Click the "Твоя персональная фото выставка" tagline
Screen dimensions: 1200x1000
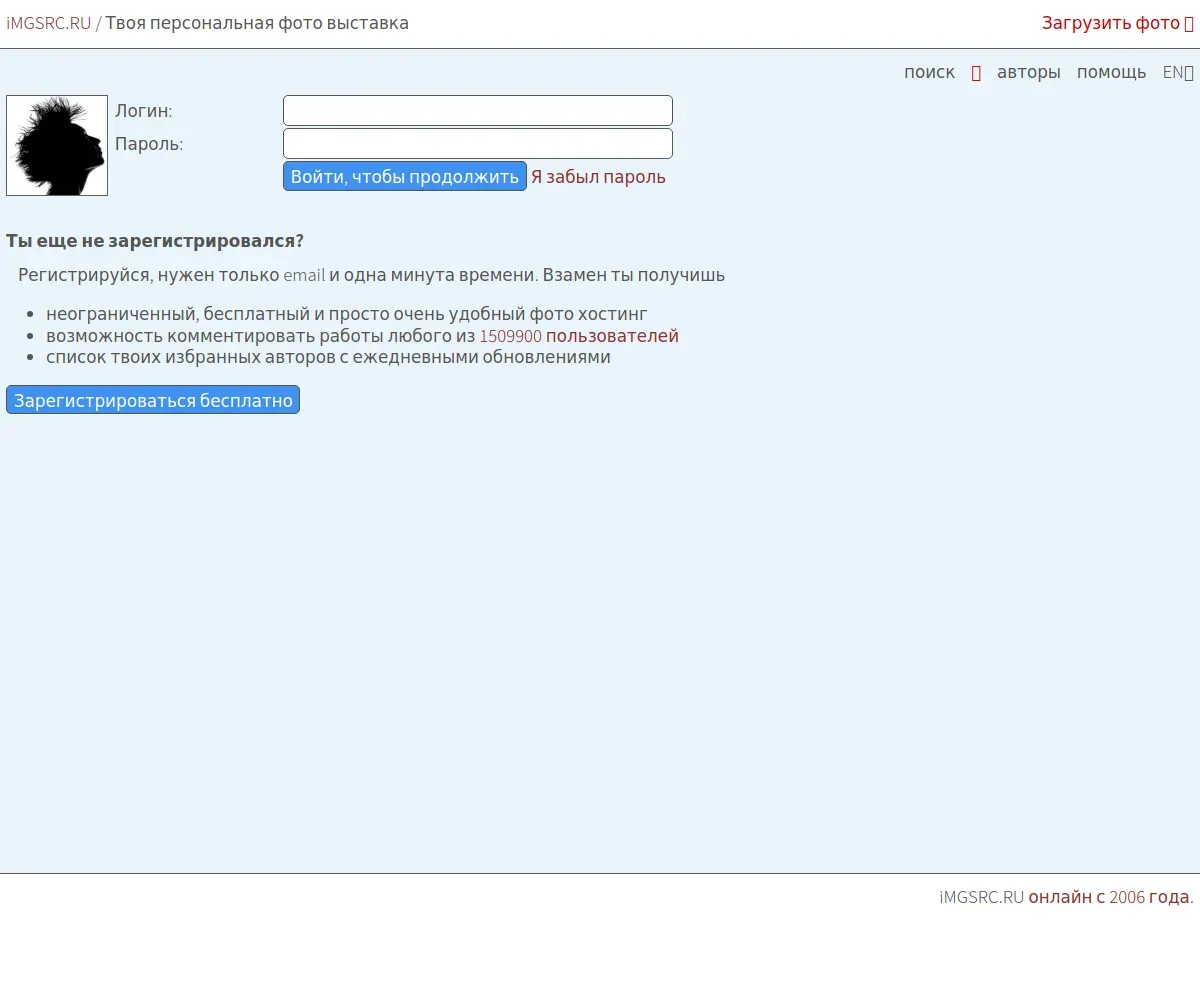tap(257, 23)
